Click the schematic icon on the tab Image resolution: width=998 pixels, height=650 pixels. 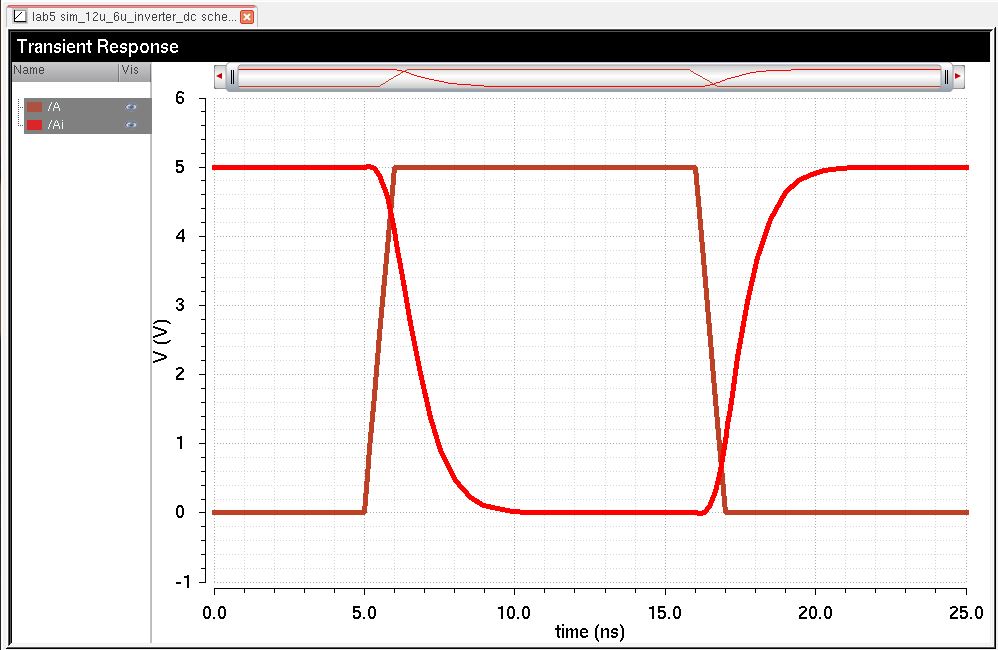pyautogui.click(x=19, y=17)
